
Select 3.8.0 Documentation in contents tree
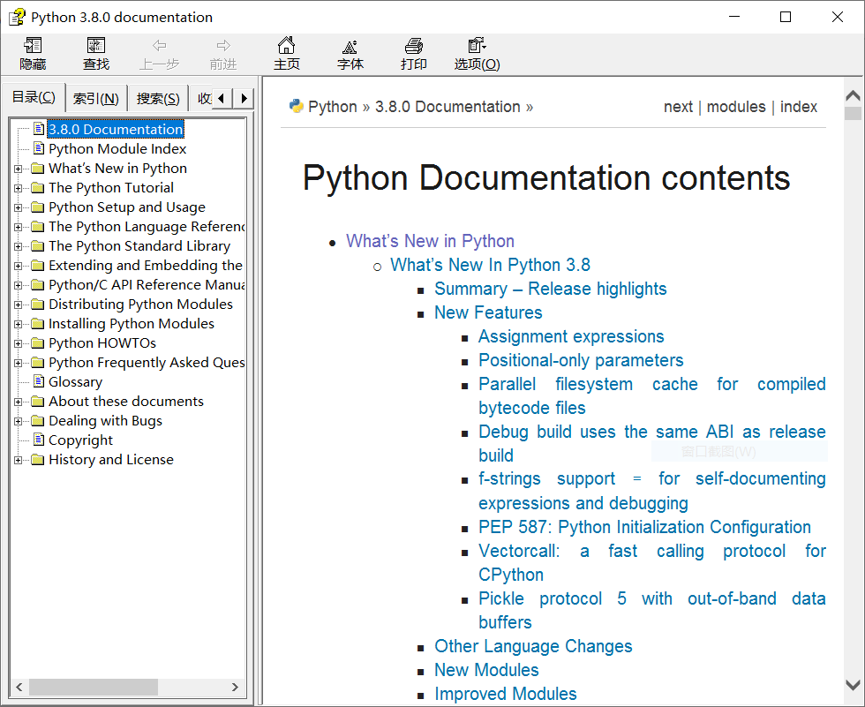coord(115,129)
